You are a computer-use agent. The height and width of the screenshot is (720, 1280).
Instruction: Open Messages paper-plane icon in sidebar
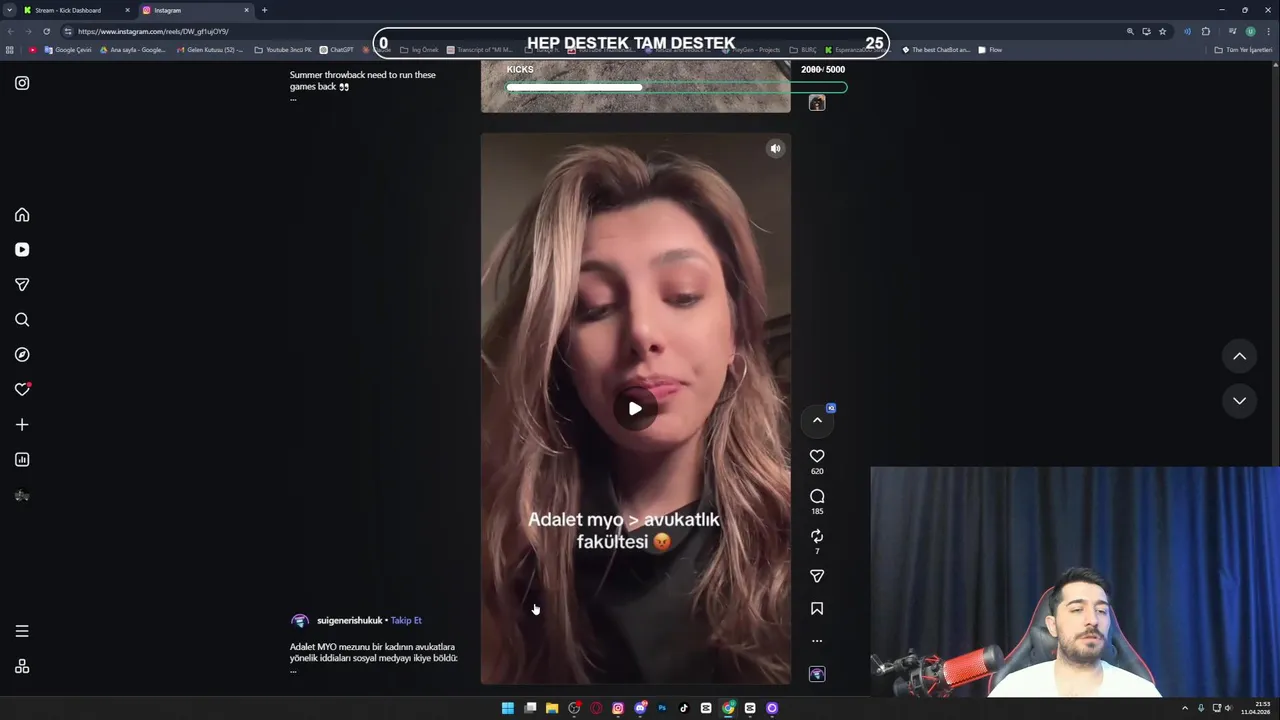tap(22, 285)
